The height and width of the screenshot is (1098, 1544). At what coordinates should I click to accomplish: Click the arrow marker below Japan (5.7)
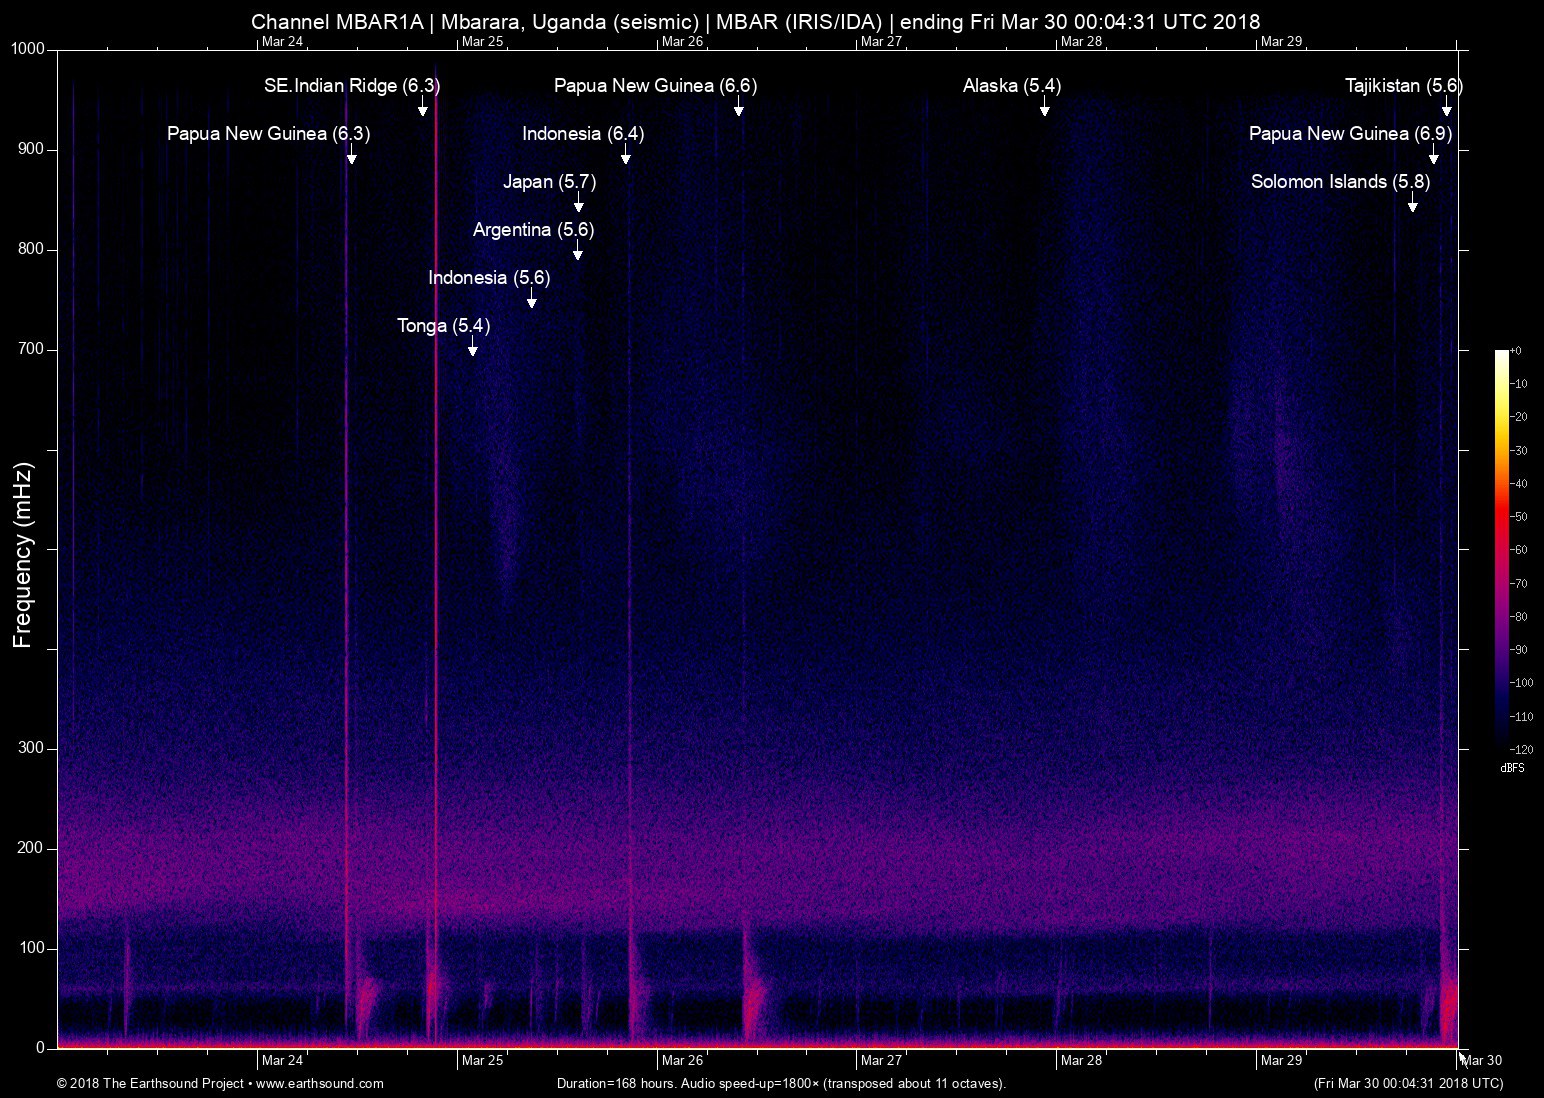point(579,204)
